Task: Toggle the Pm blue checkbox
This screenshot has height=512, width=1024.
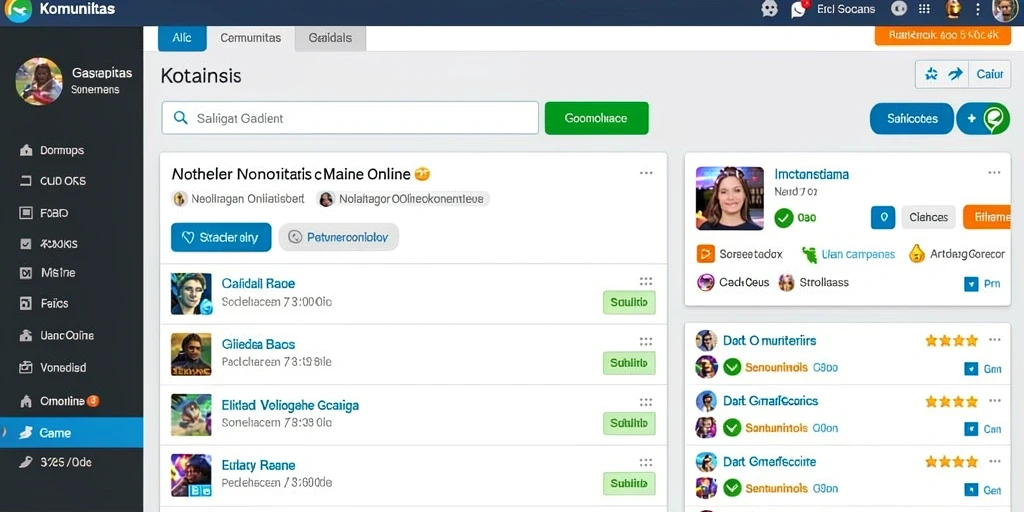Action: click(970, 283)
